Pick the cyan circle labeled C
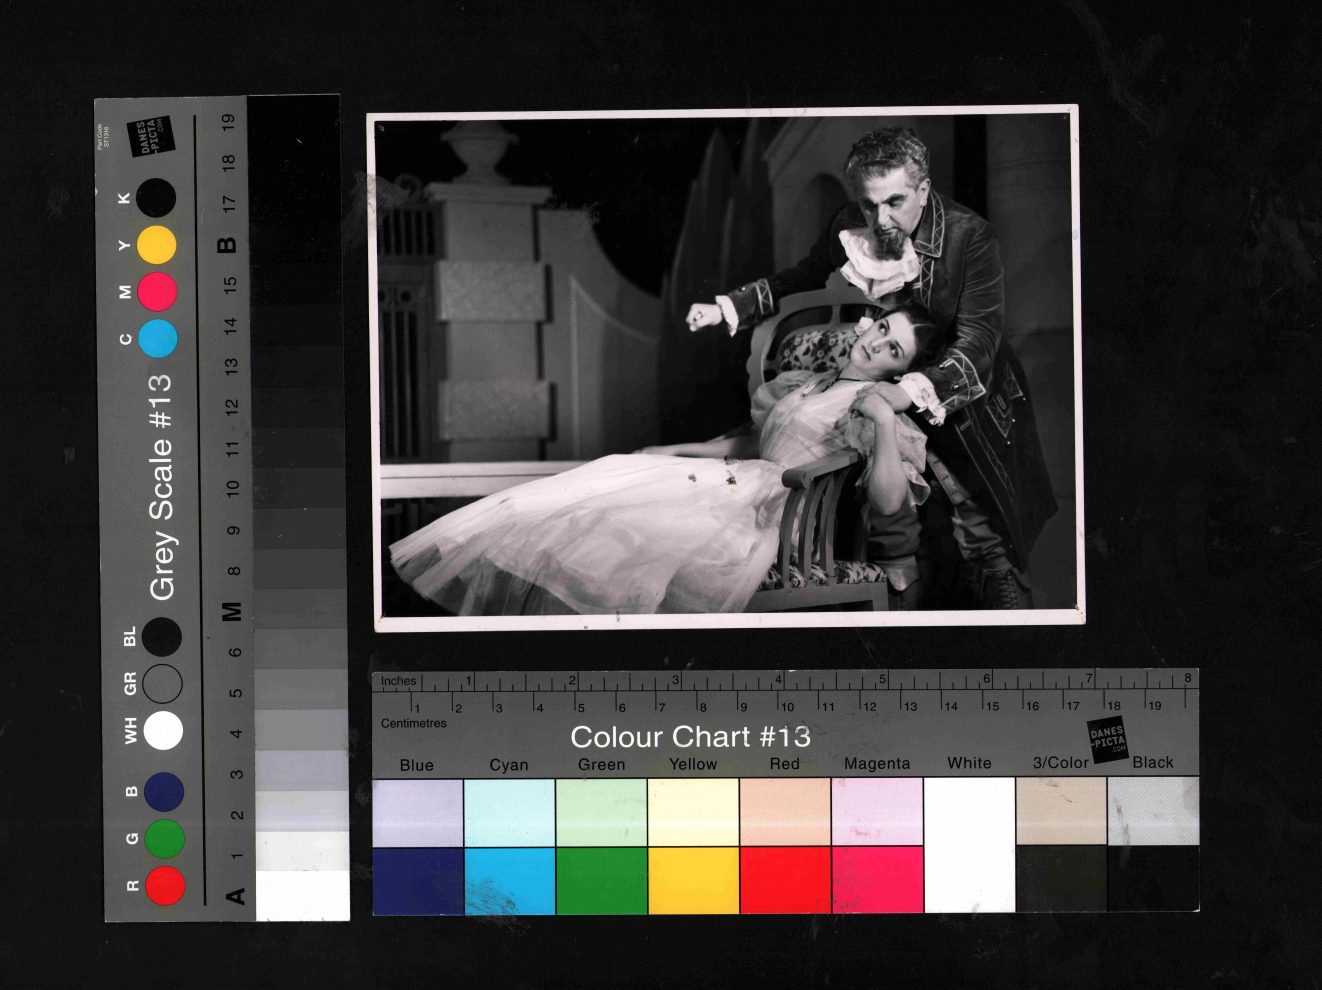1322x990 pixels. [x=158, y=339]
